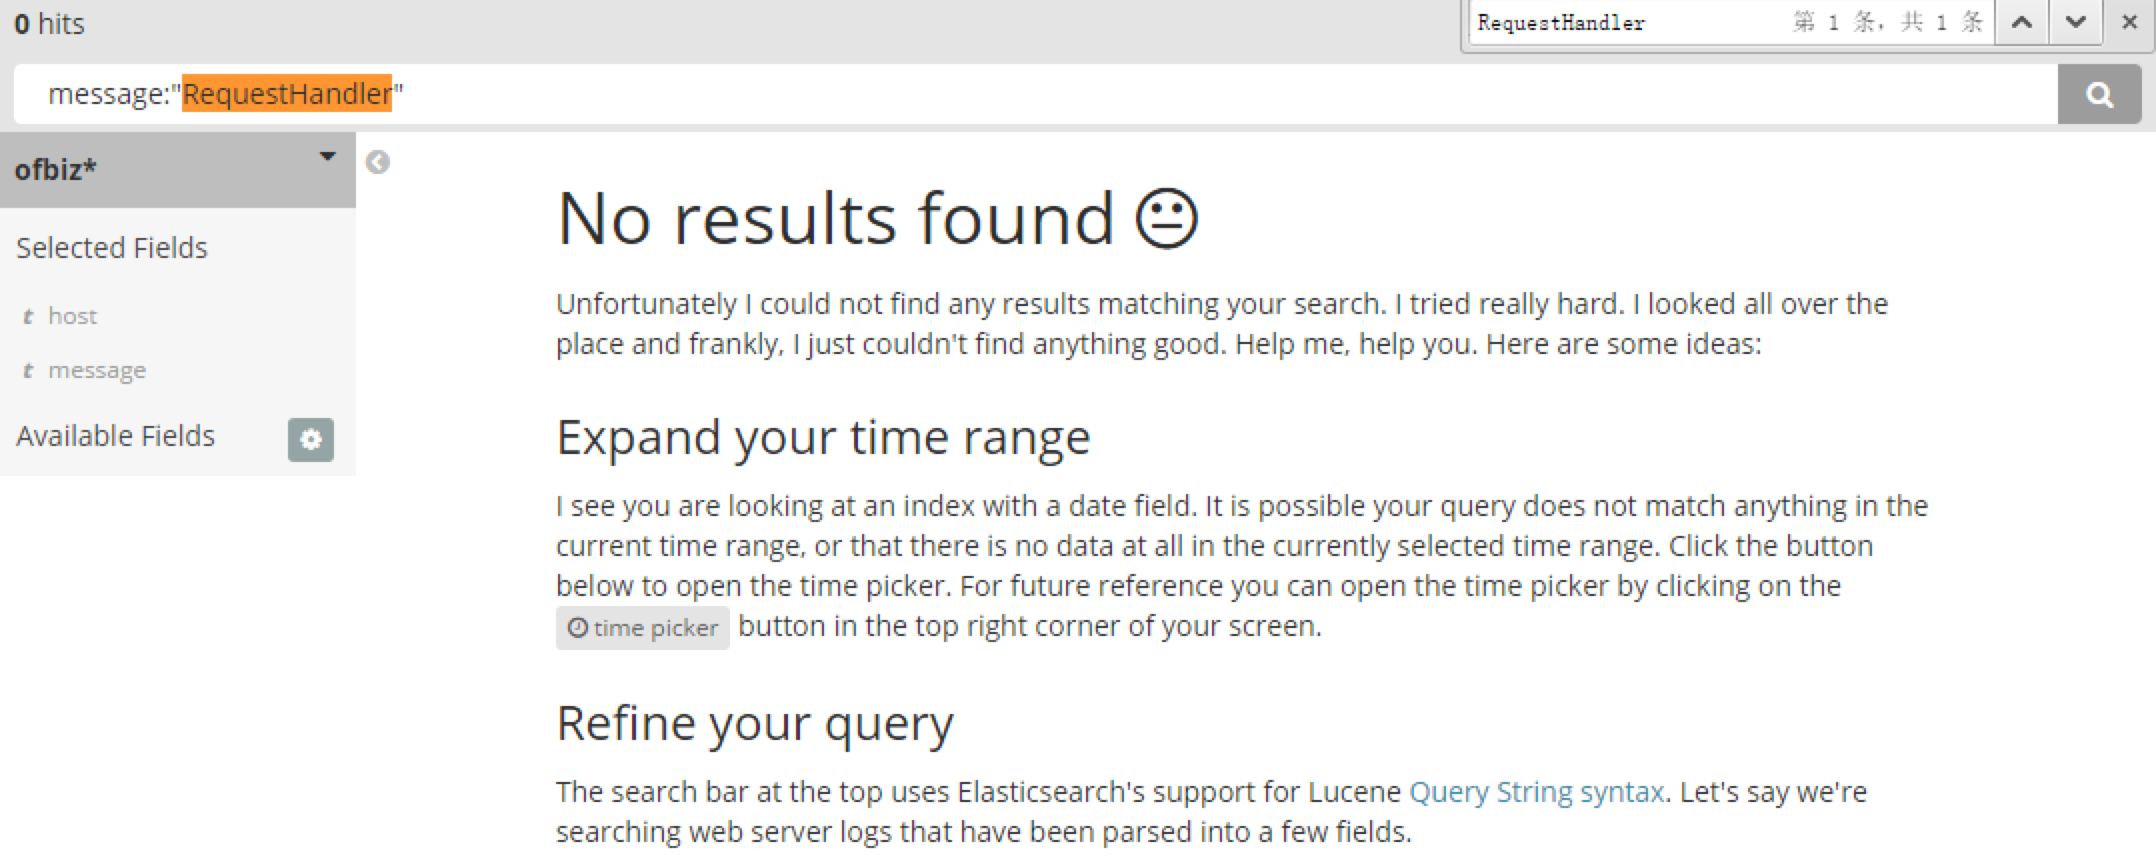Go to previous find match arrow

[x=2021, y=22]
